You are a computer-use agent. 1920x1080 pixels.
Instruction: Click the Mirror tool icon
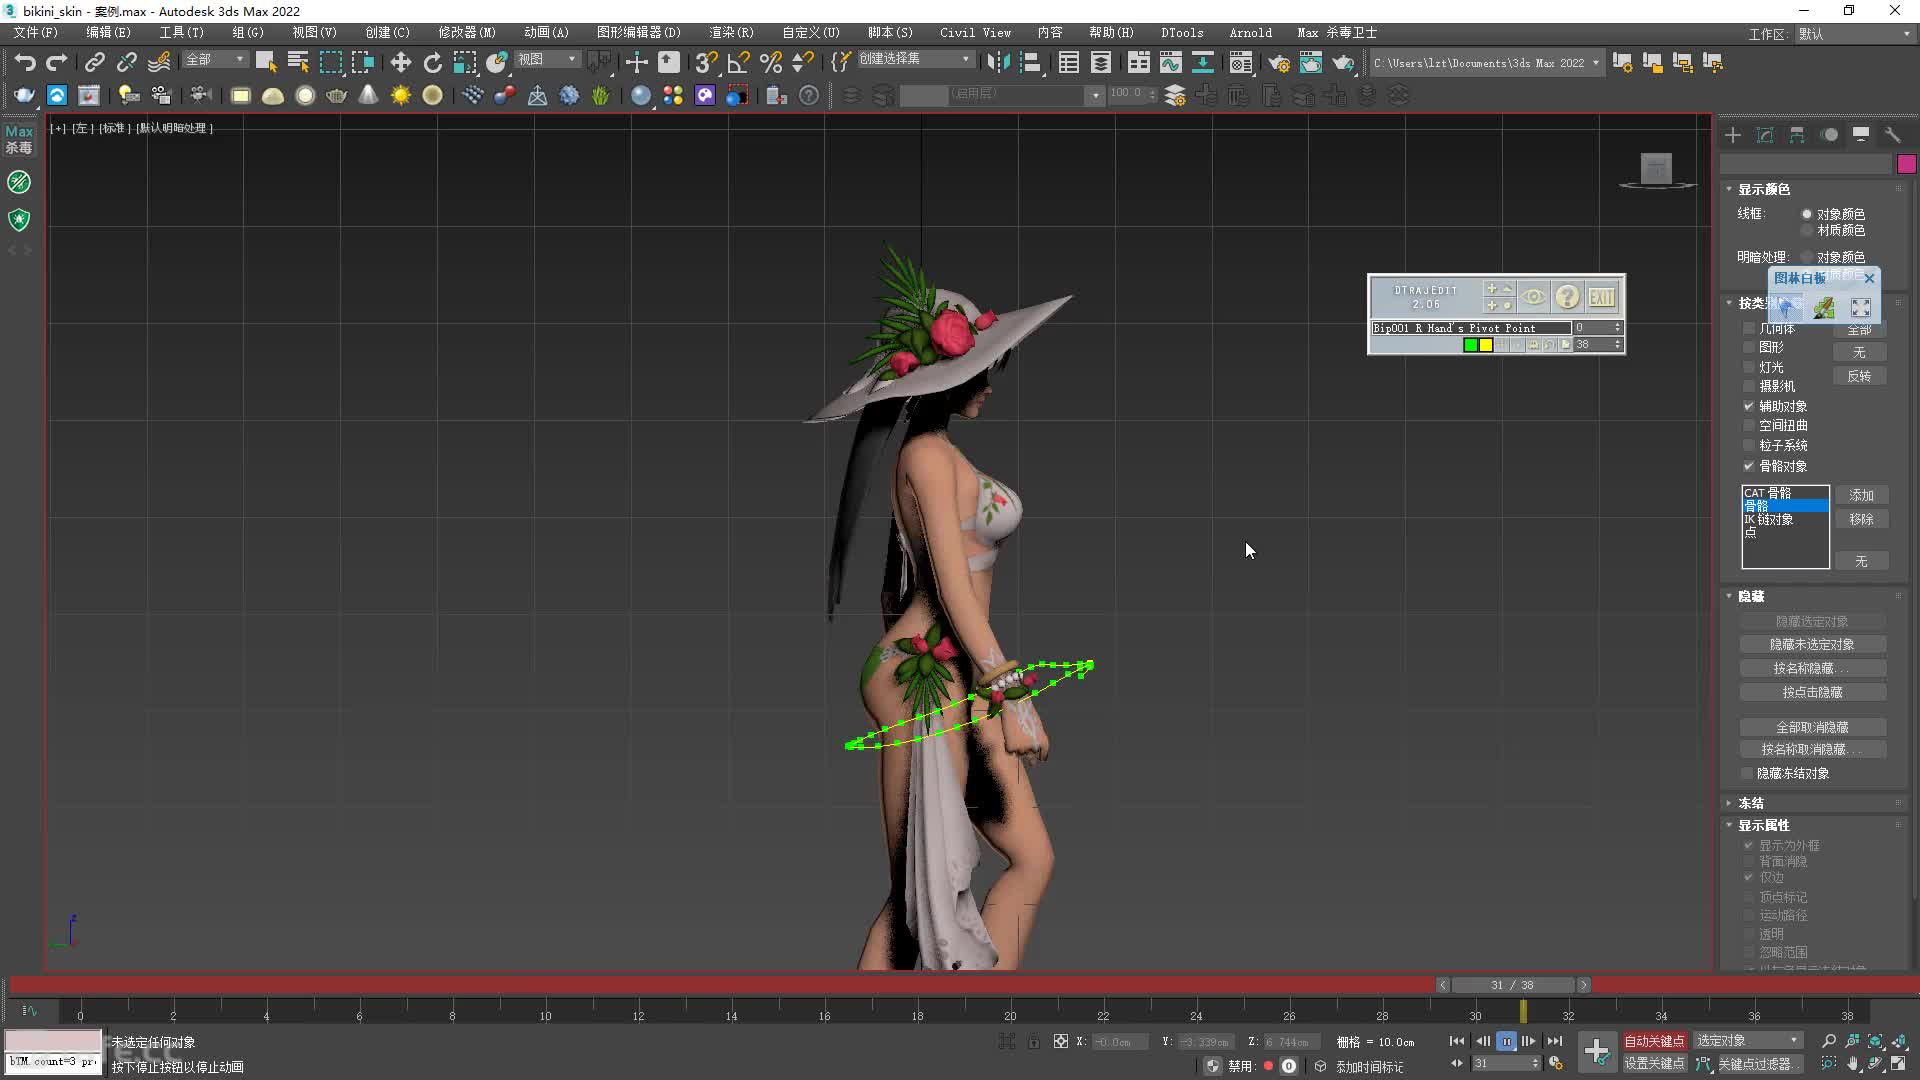coord(998,62)
